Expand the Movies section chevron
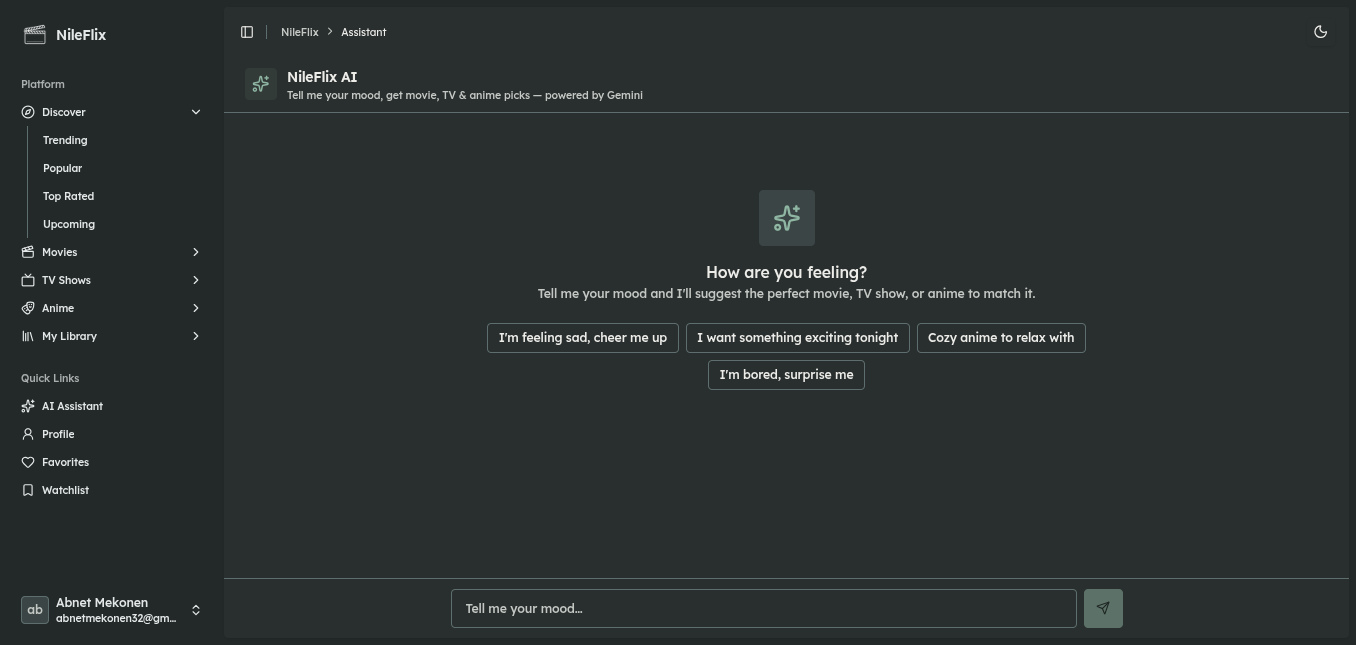 196,252
